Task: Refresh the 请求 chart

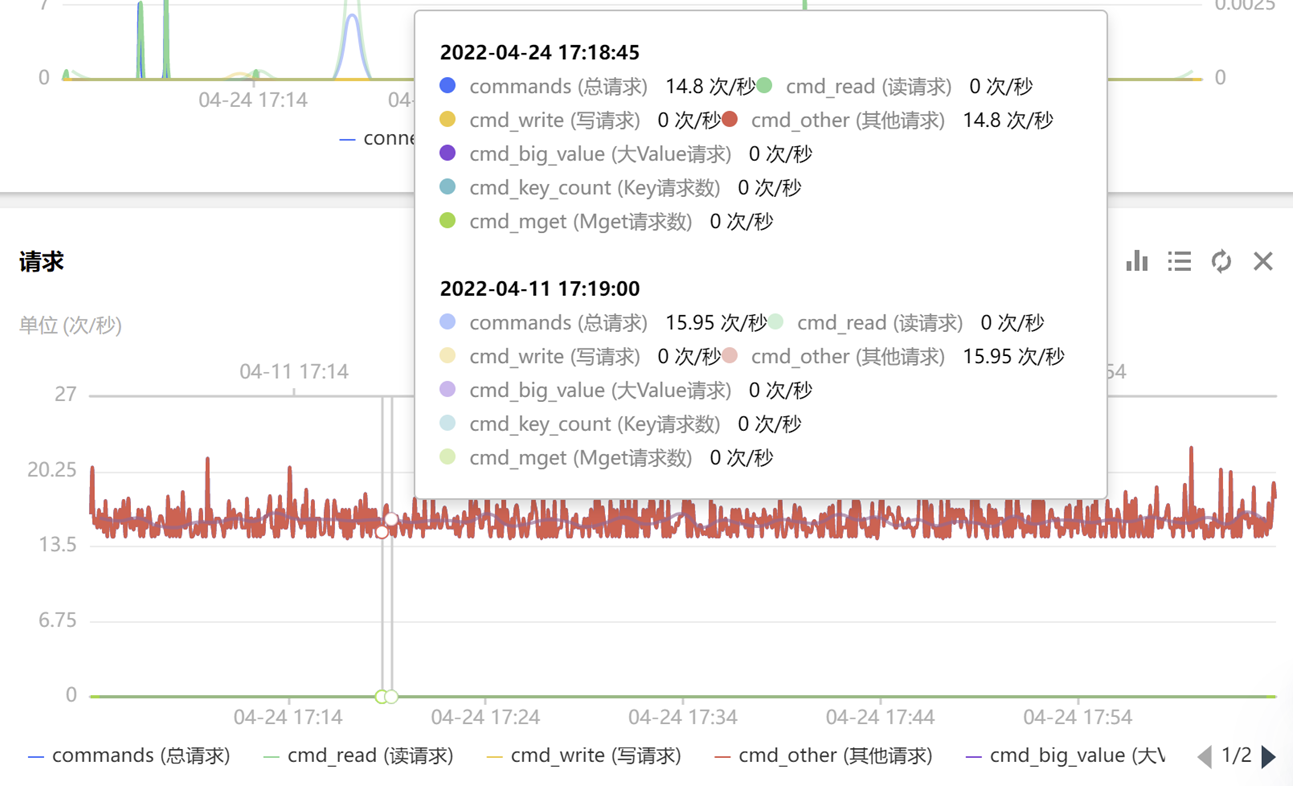Action: pos(1221,261)
